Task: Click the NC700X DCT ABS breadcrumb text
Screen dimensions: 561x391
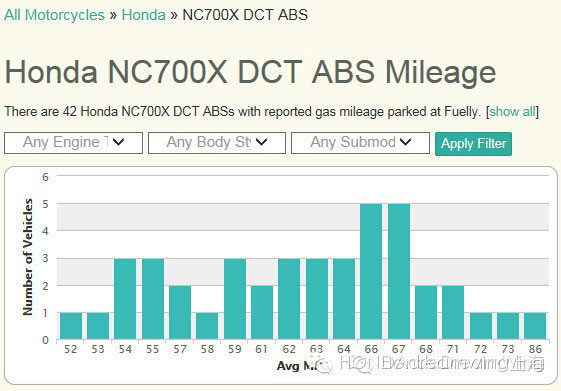Action: click(x=245, y=15)
